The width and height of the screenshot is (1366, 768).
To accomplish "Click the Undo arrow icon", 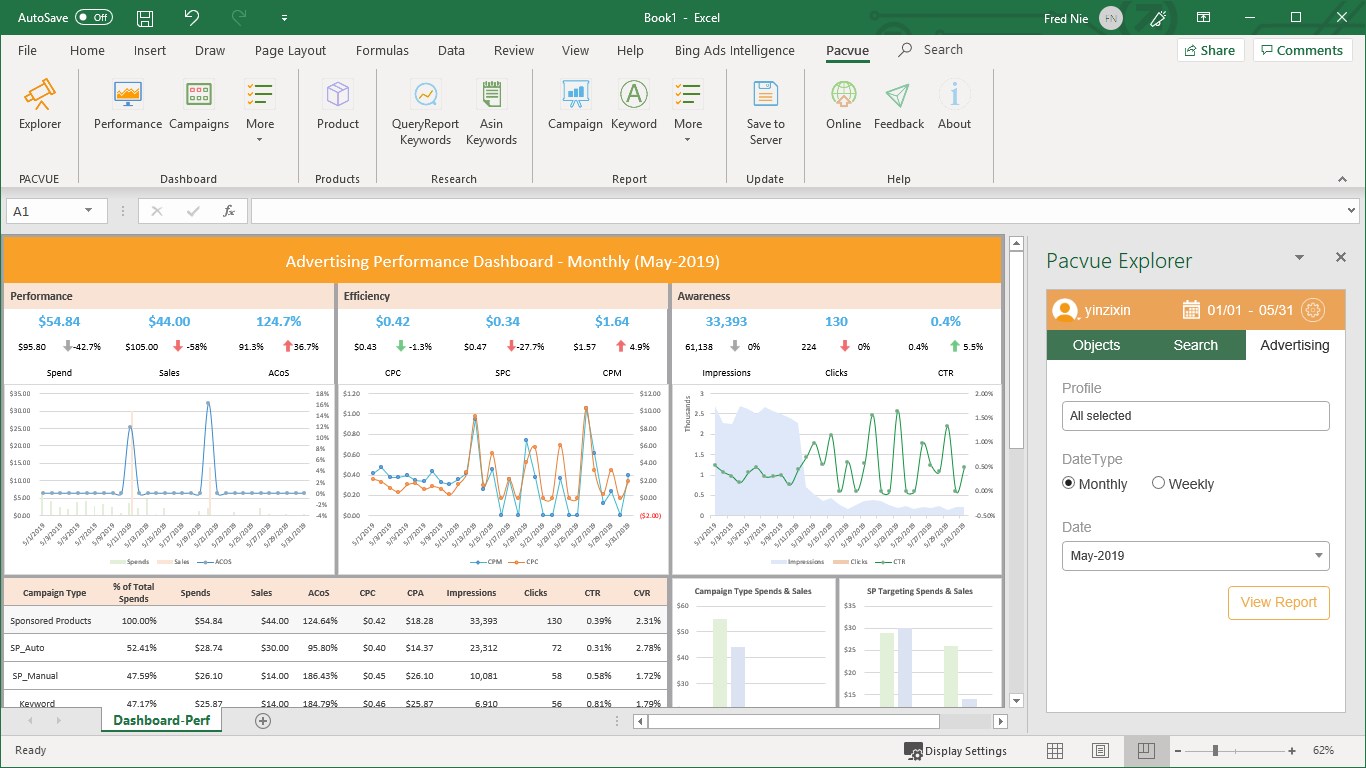I will click(193, 18).
